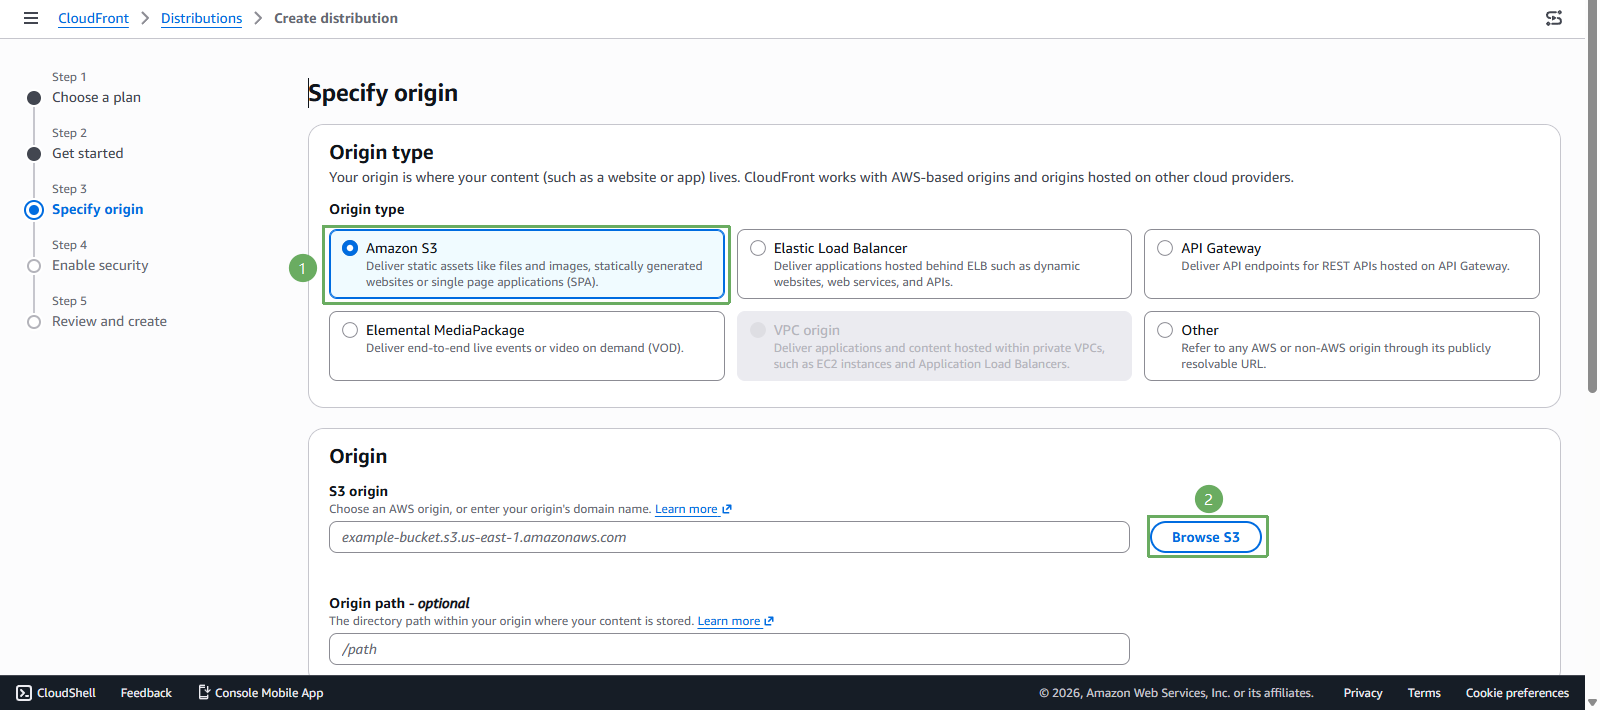Screen dimensions: 1600x710
Task: Click the "Origin path - optional" field label
Action: coord(399,603)
